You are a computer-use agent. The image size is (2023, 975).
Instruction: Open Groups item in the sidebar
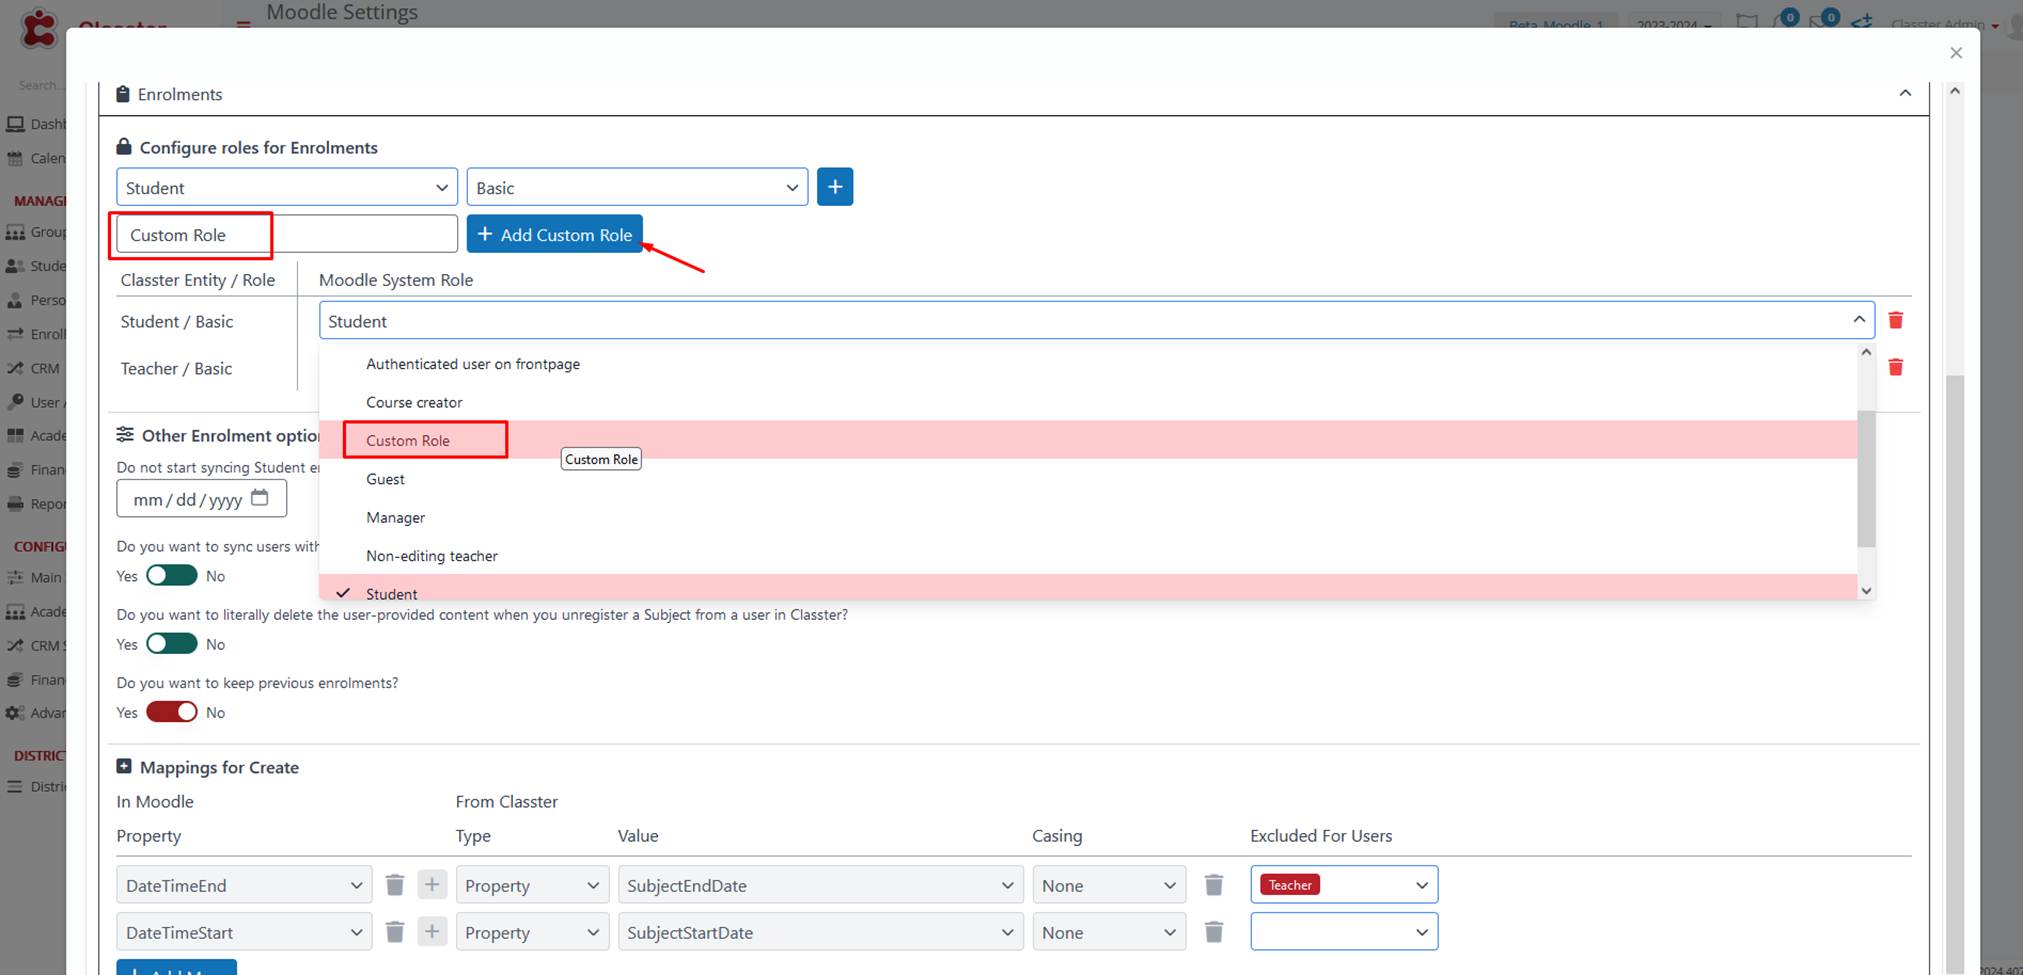(x=36, y=232)
